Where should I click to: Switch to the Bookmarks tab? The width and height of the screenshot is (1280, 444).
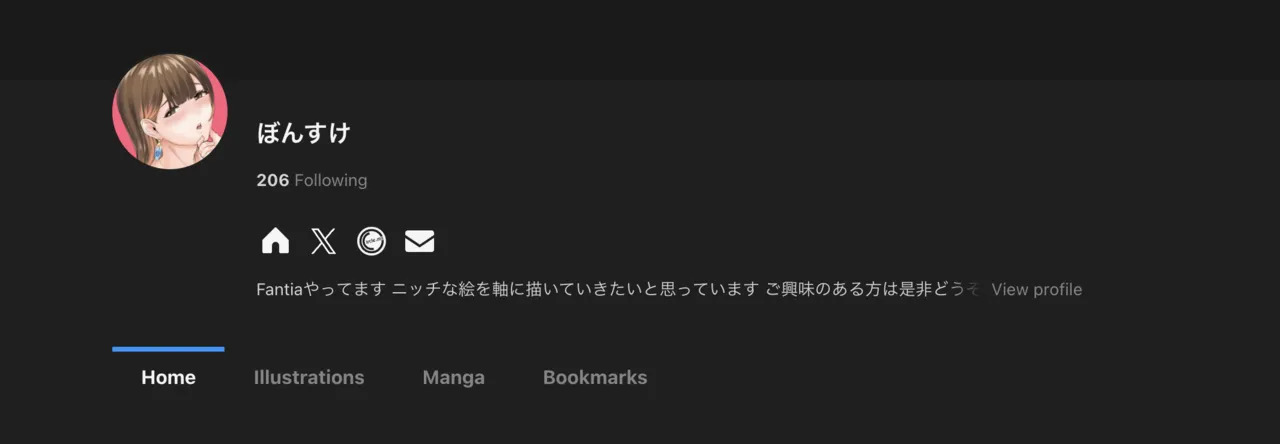[595, 377]
